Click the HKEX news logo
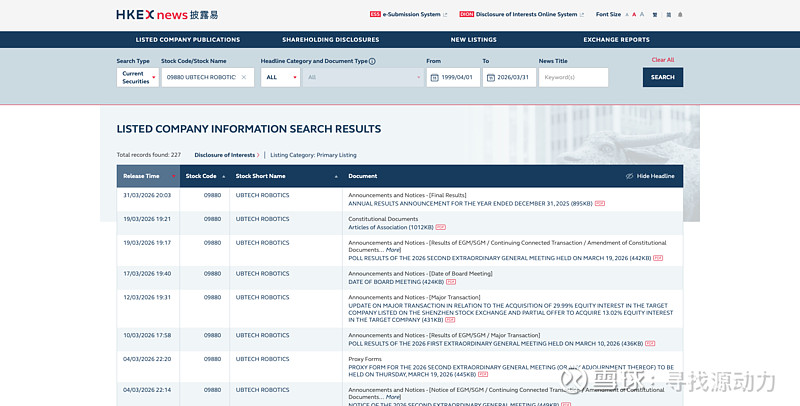800x406 pixels. click(167, 15)
